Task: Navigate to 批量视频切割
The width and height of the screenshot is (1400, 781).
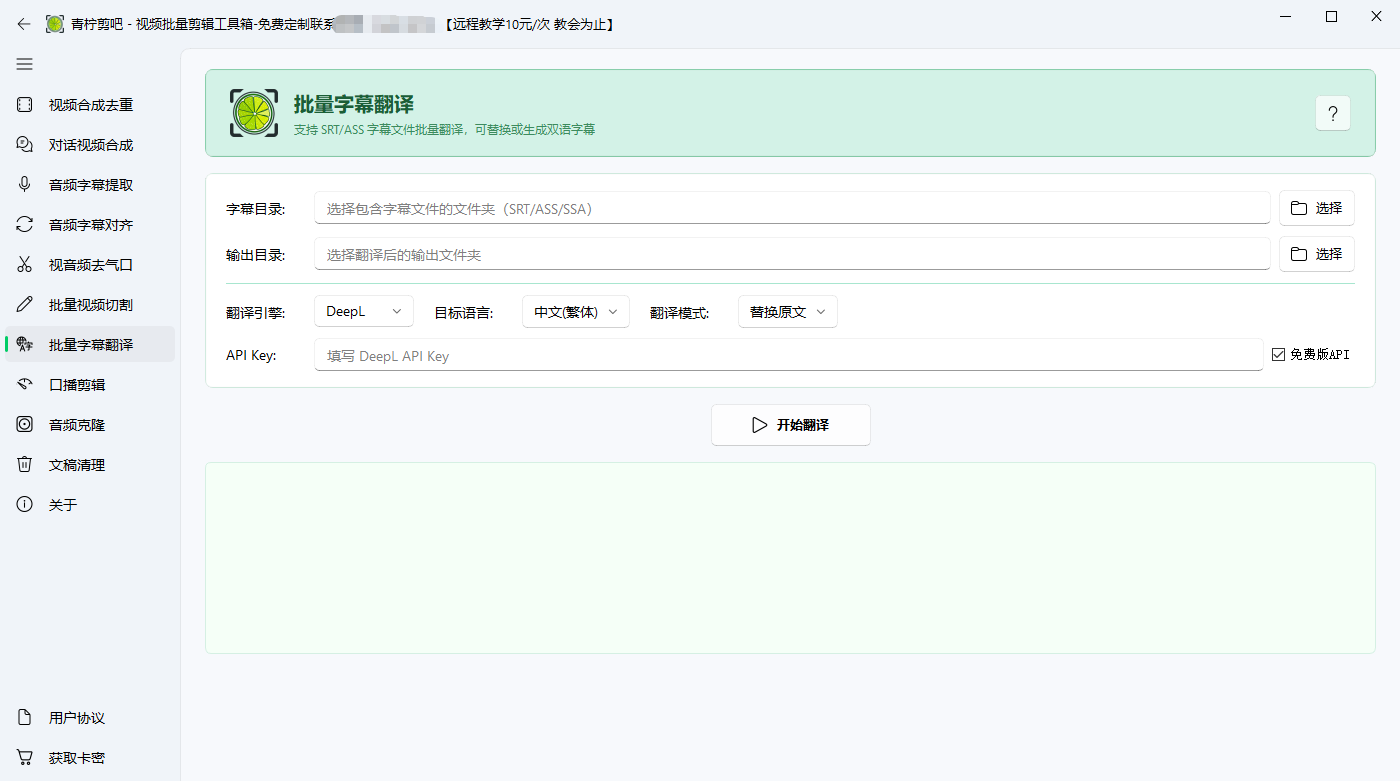Action: click(x=90, y=304)
